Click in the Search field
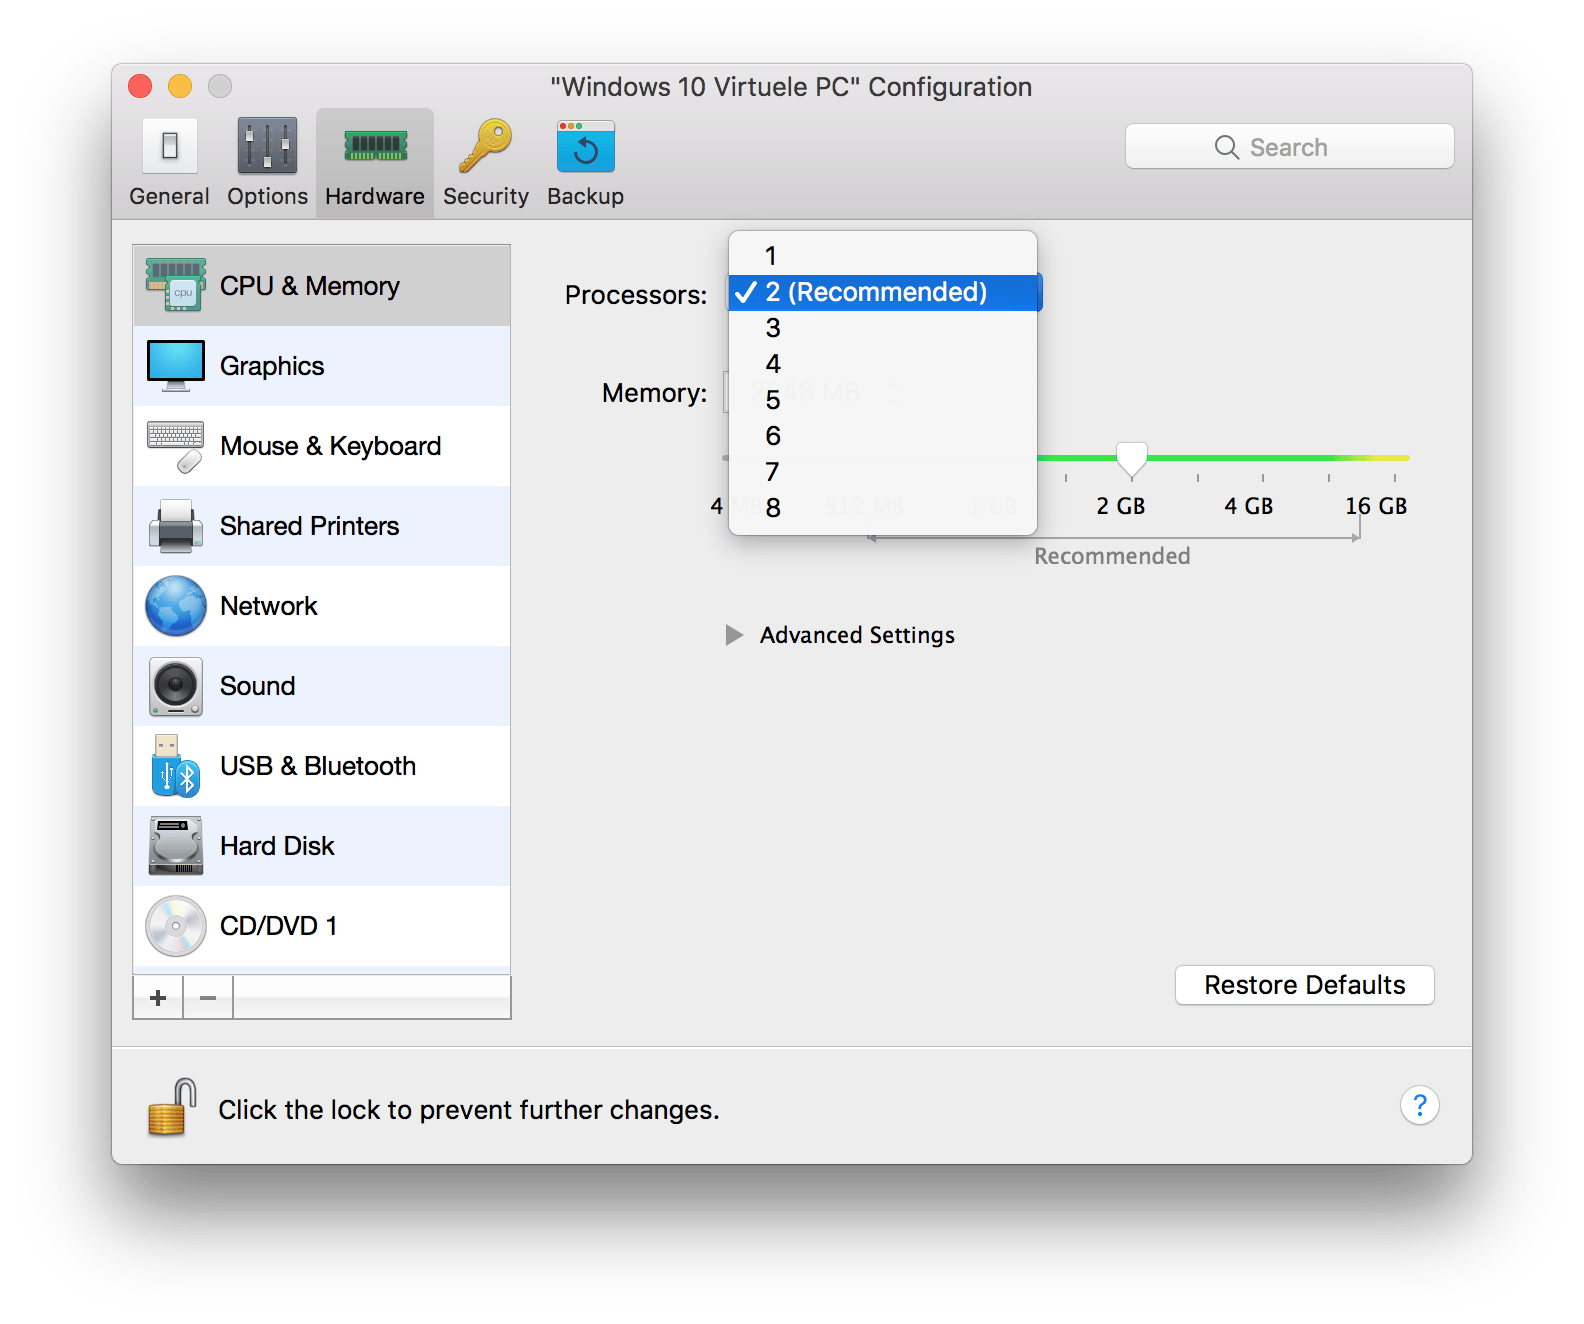The width and height of the screenshot is (1584, 1324). pyautogui.click(x=1289, y=147)
